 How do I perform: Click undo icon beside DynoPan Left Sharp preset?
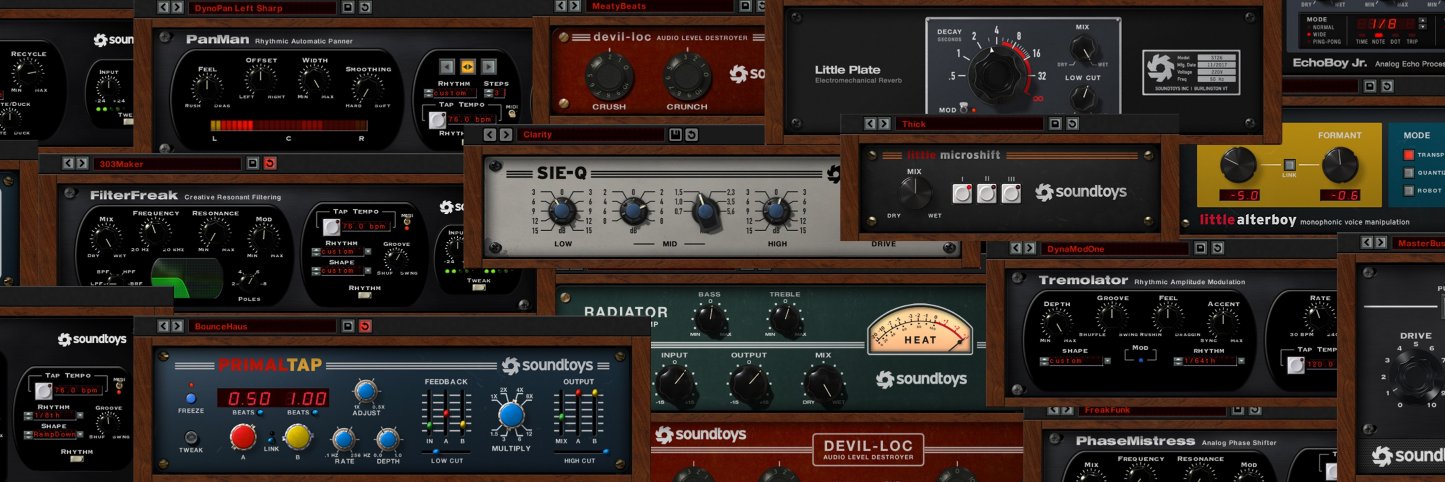tap(364, 7)
